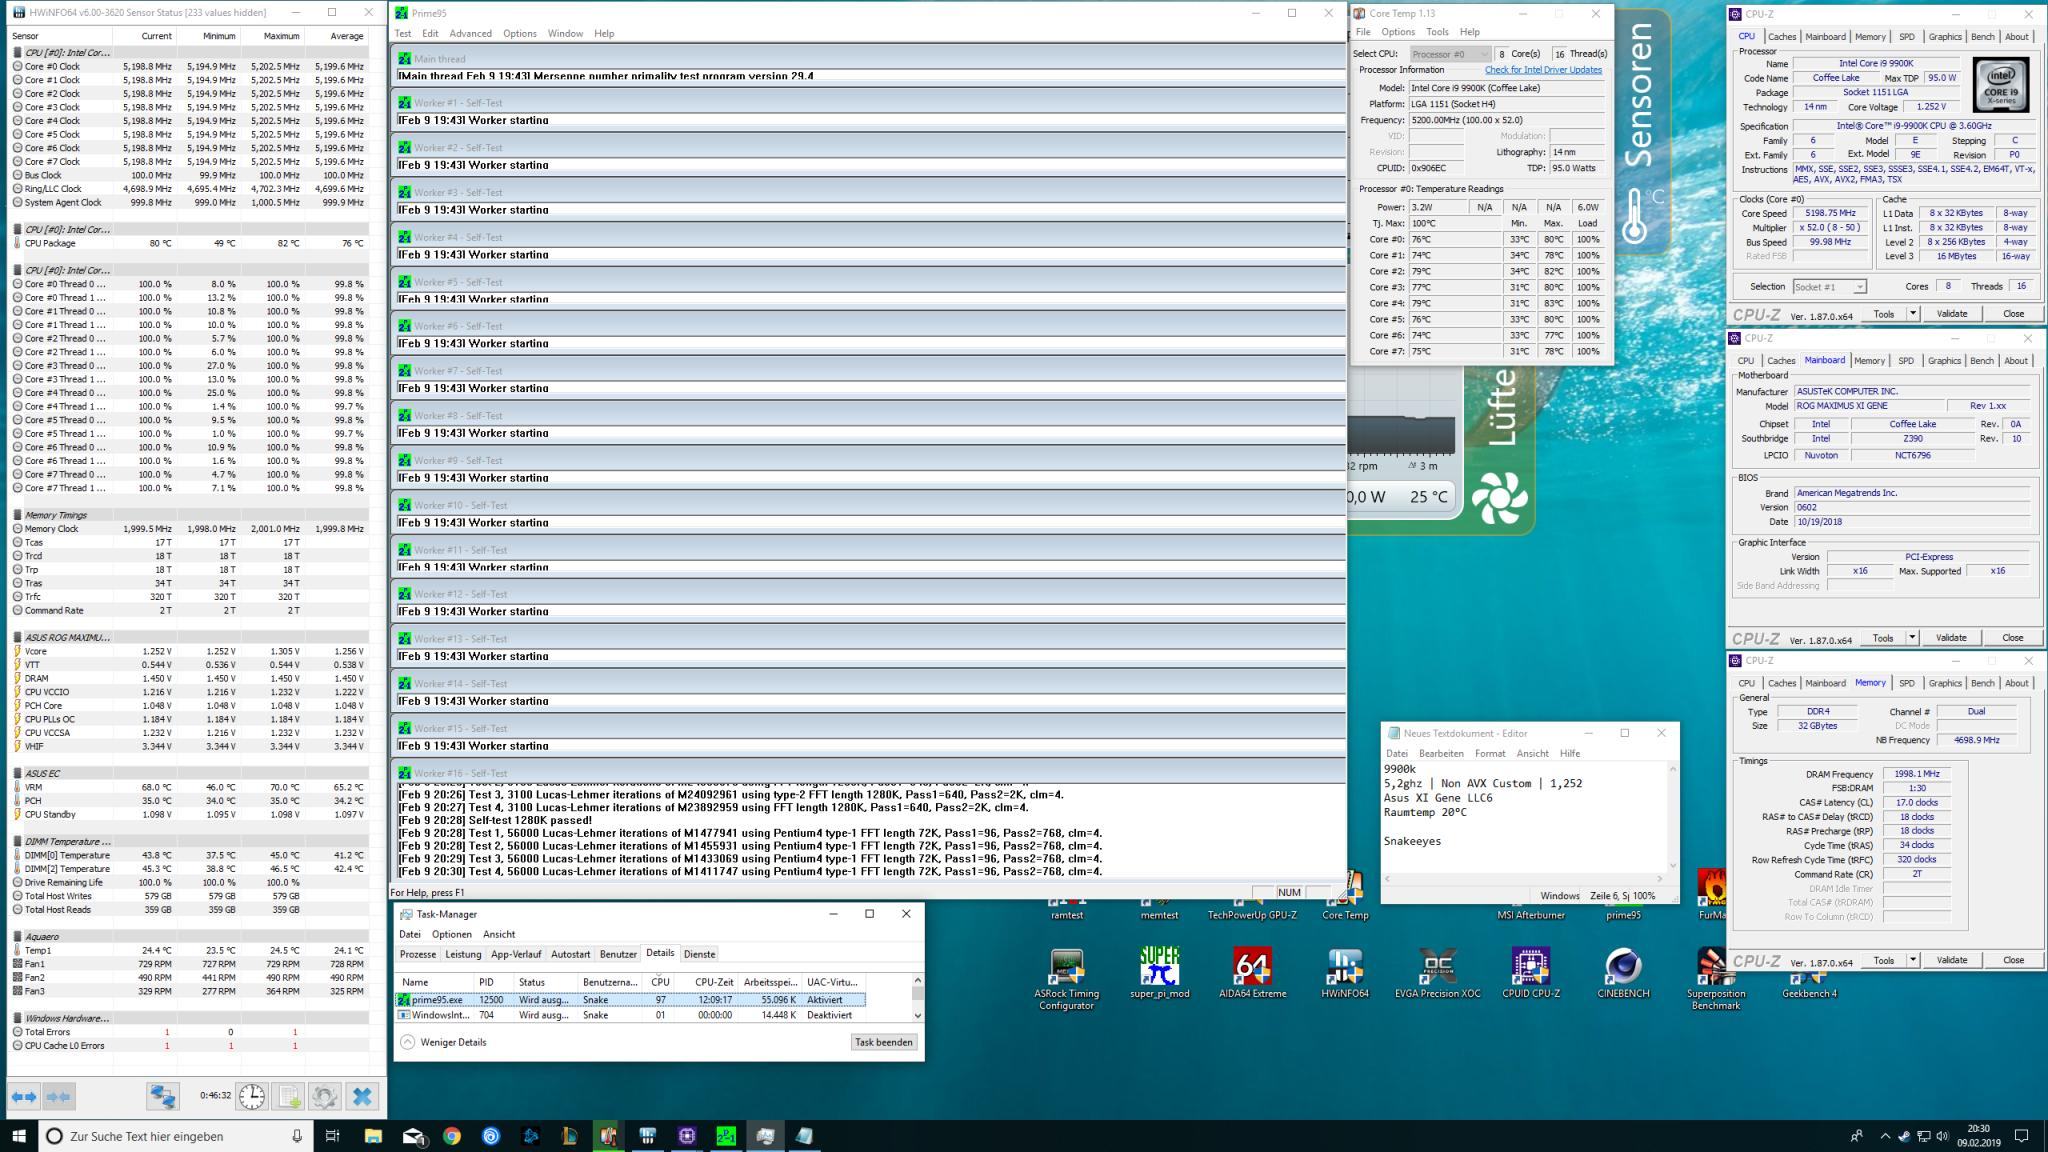This screenshot has width=2048, height=1152.
Task: Open Core Temp Select CPU dropdown
Action: pyautogui.click(x=1450, y=54)
